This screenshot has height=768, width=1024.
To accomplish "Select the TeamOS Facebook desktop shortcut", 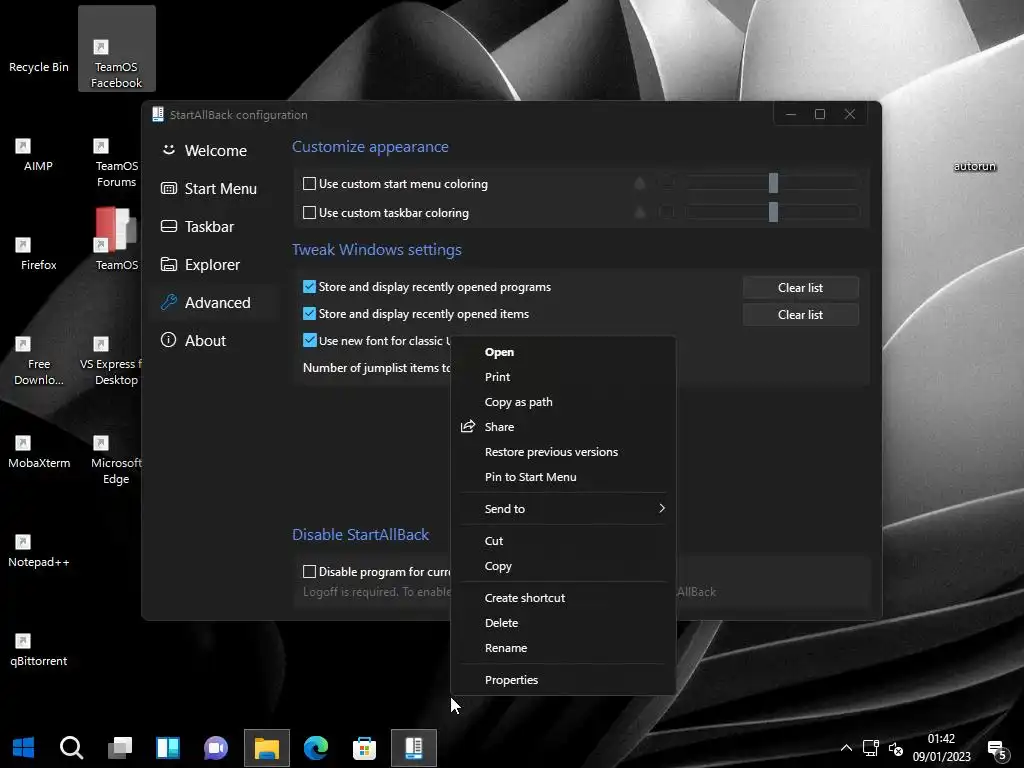I will 116,49.
